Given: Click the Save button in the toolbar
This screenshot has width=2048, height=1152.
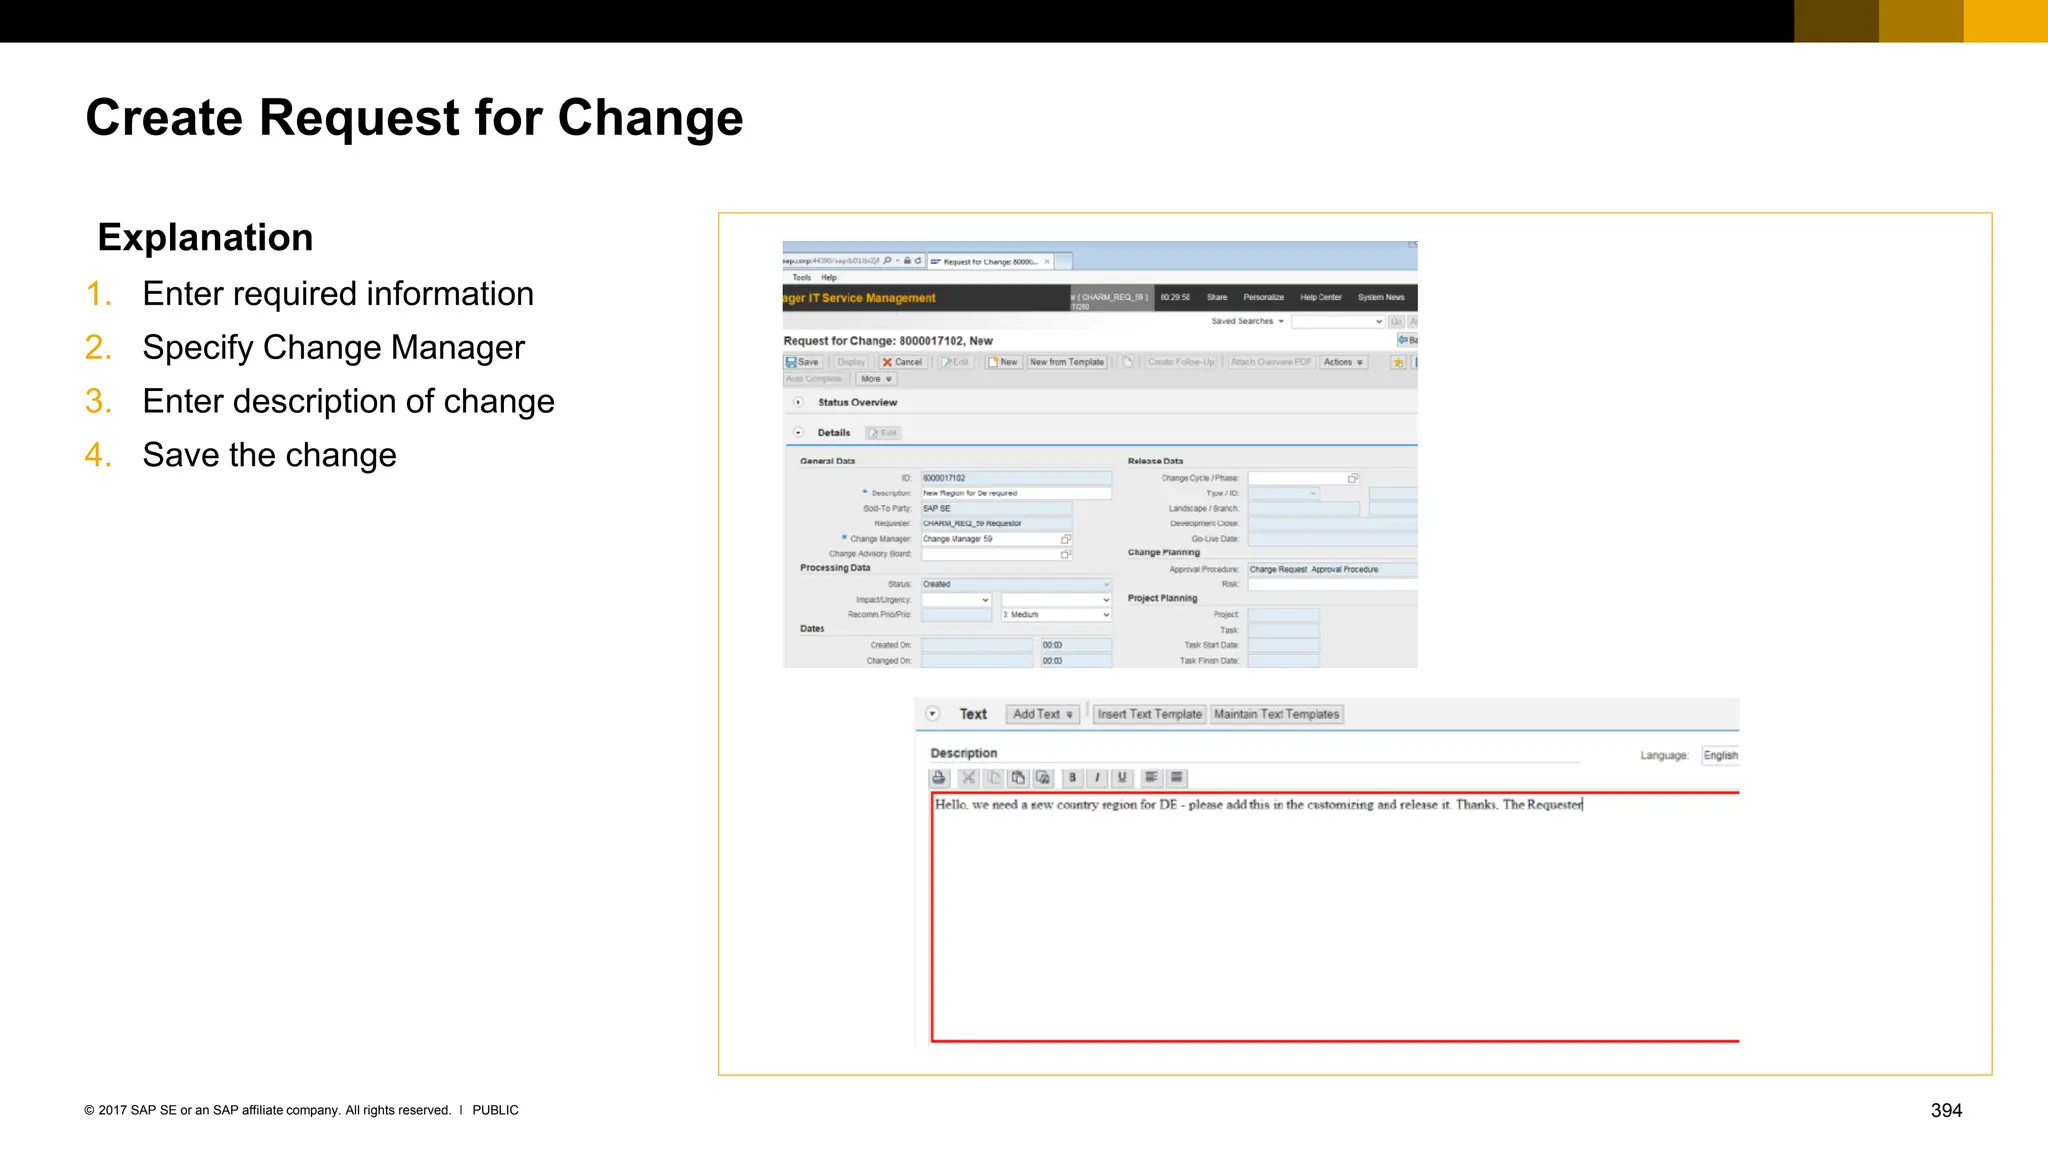Looking at the screenshot, I should click(802, 362).
